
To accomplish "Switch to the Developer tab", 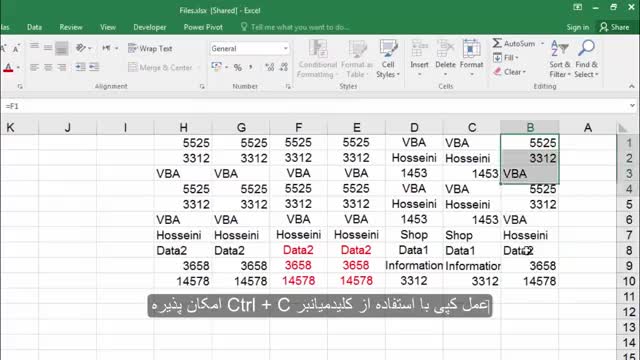I will click(149, 27).
